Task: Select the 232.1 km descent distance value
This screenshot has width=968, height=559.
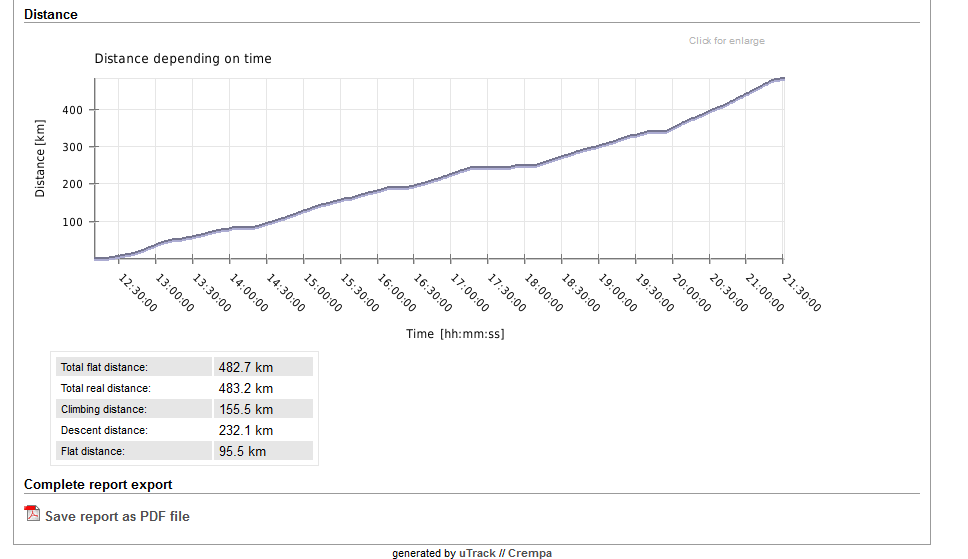Action: [x=246, y=430]
